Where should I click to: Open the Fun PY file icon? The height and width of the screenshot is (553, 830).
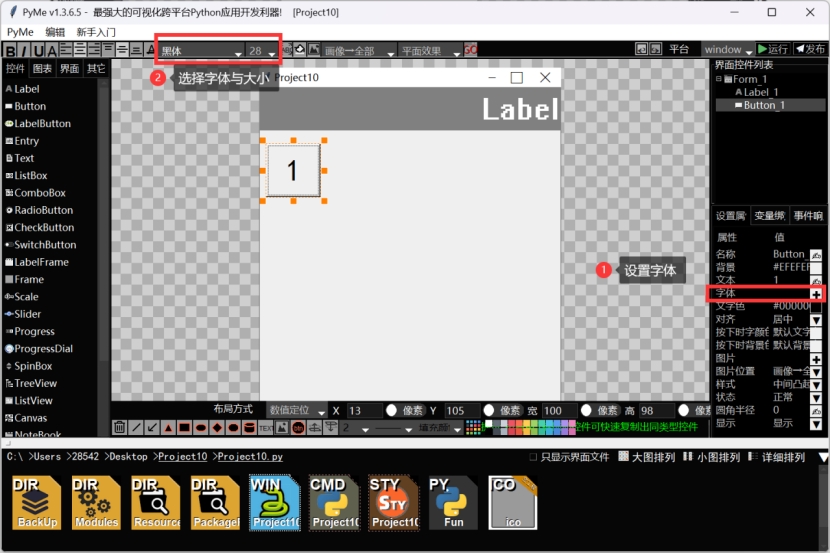point(453,502)
